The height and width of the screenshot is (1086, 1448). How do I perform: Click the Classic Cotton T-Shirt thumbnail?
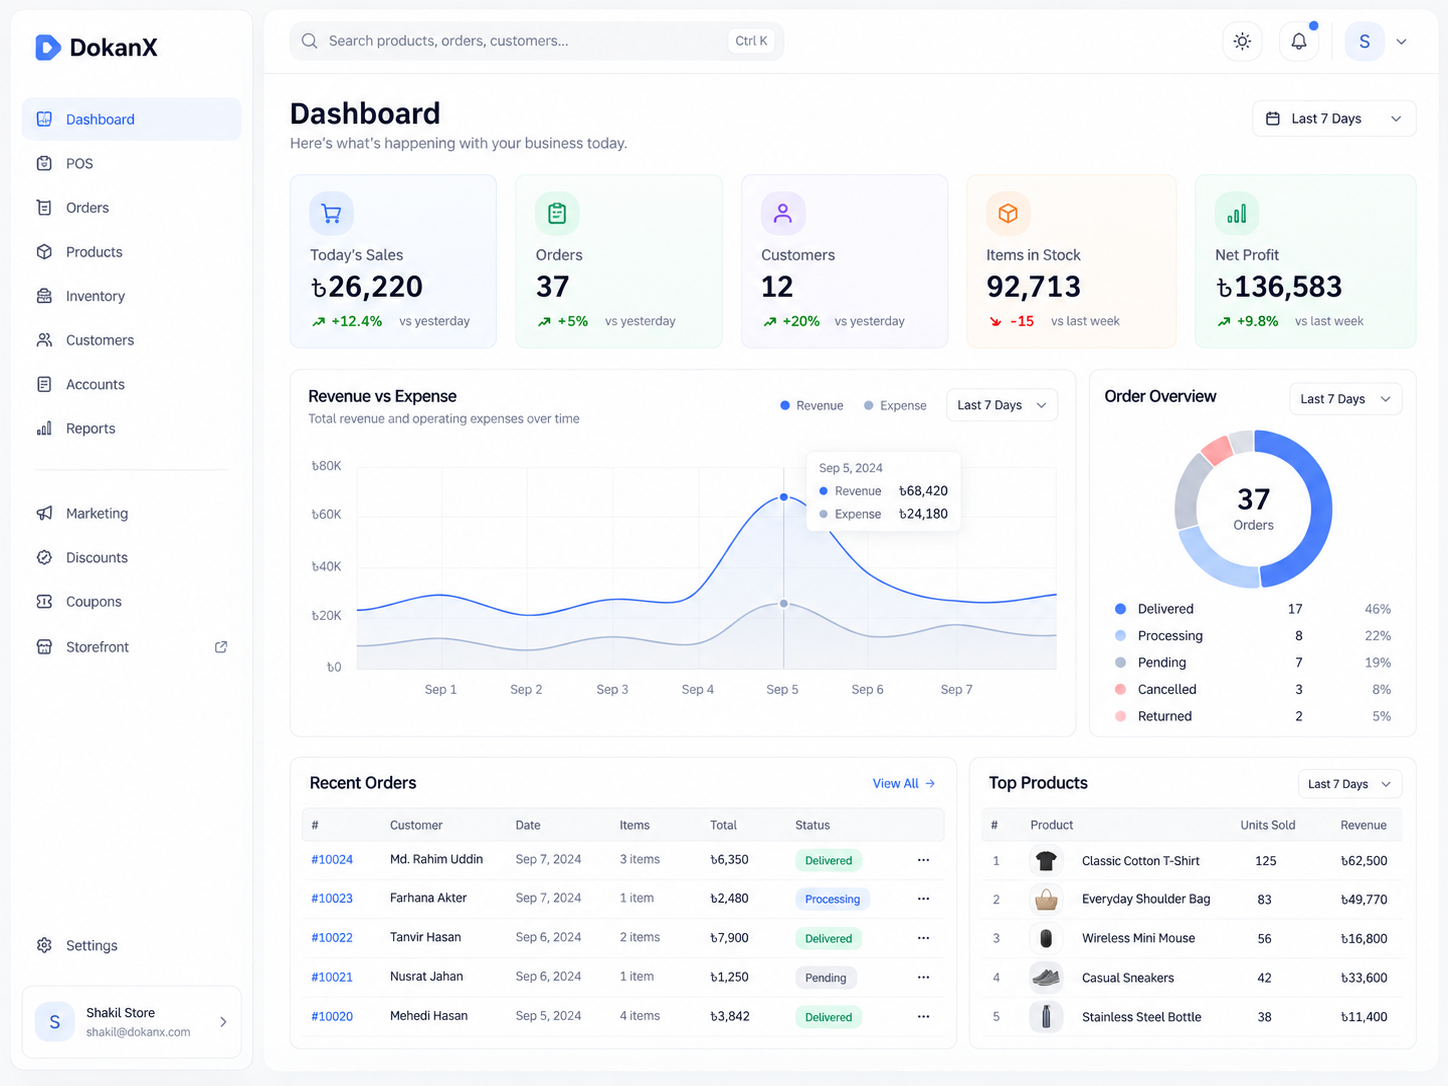pos(1046,860)
